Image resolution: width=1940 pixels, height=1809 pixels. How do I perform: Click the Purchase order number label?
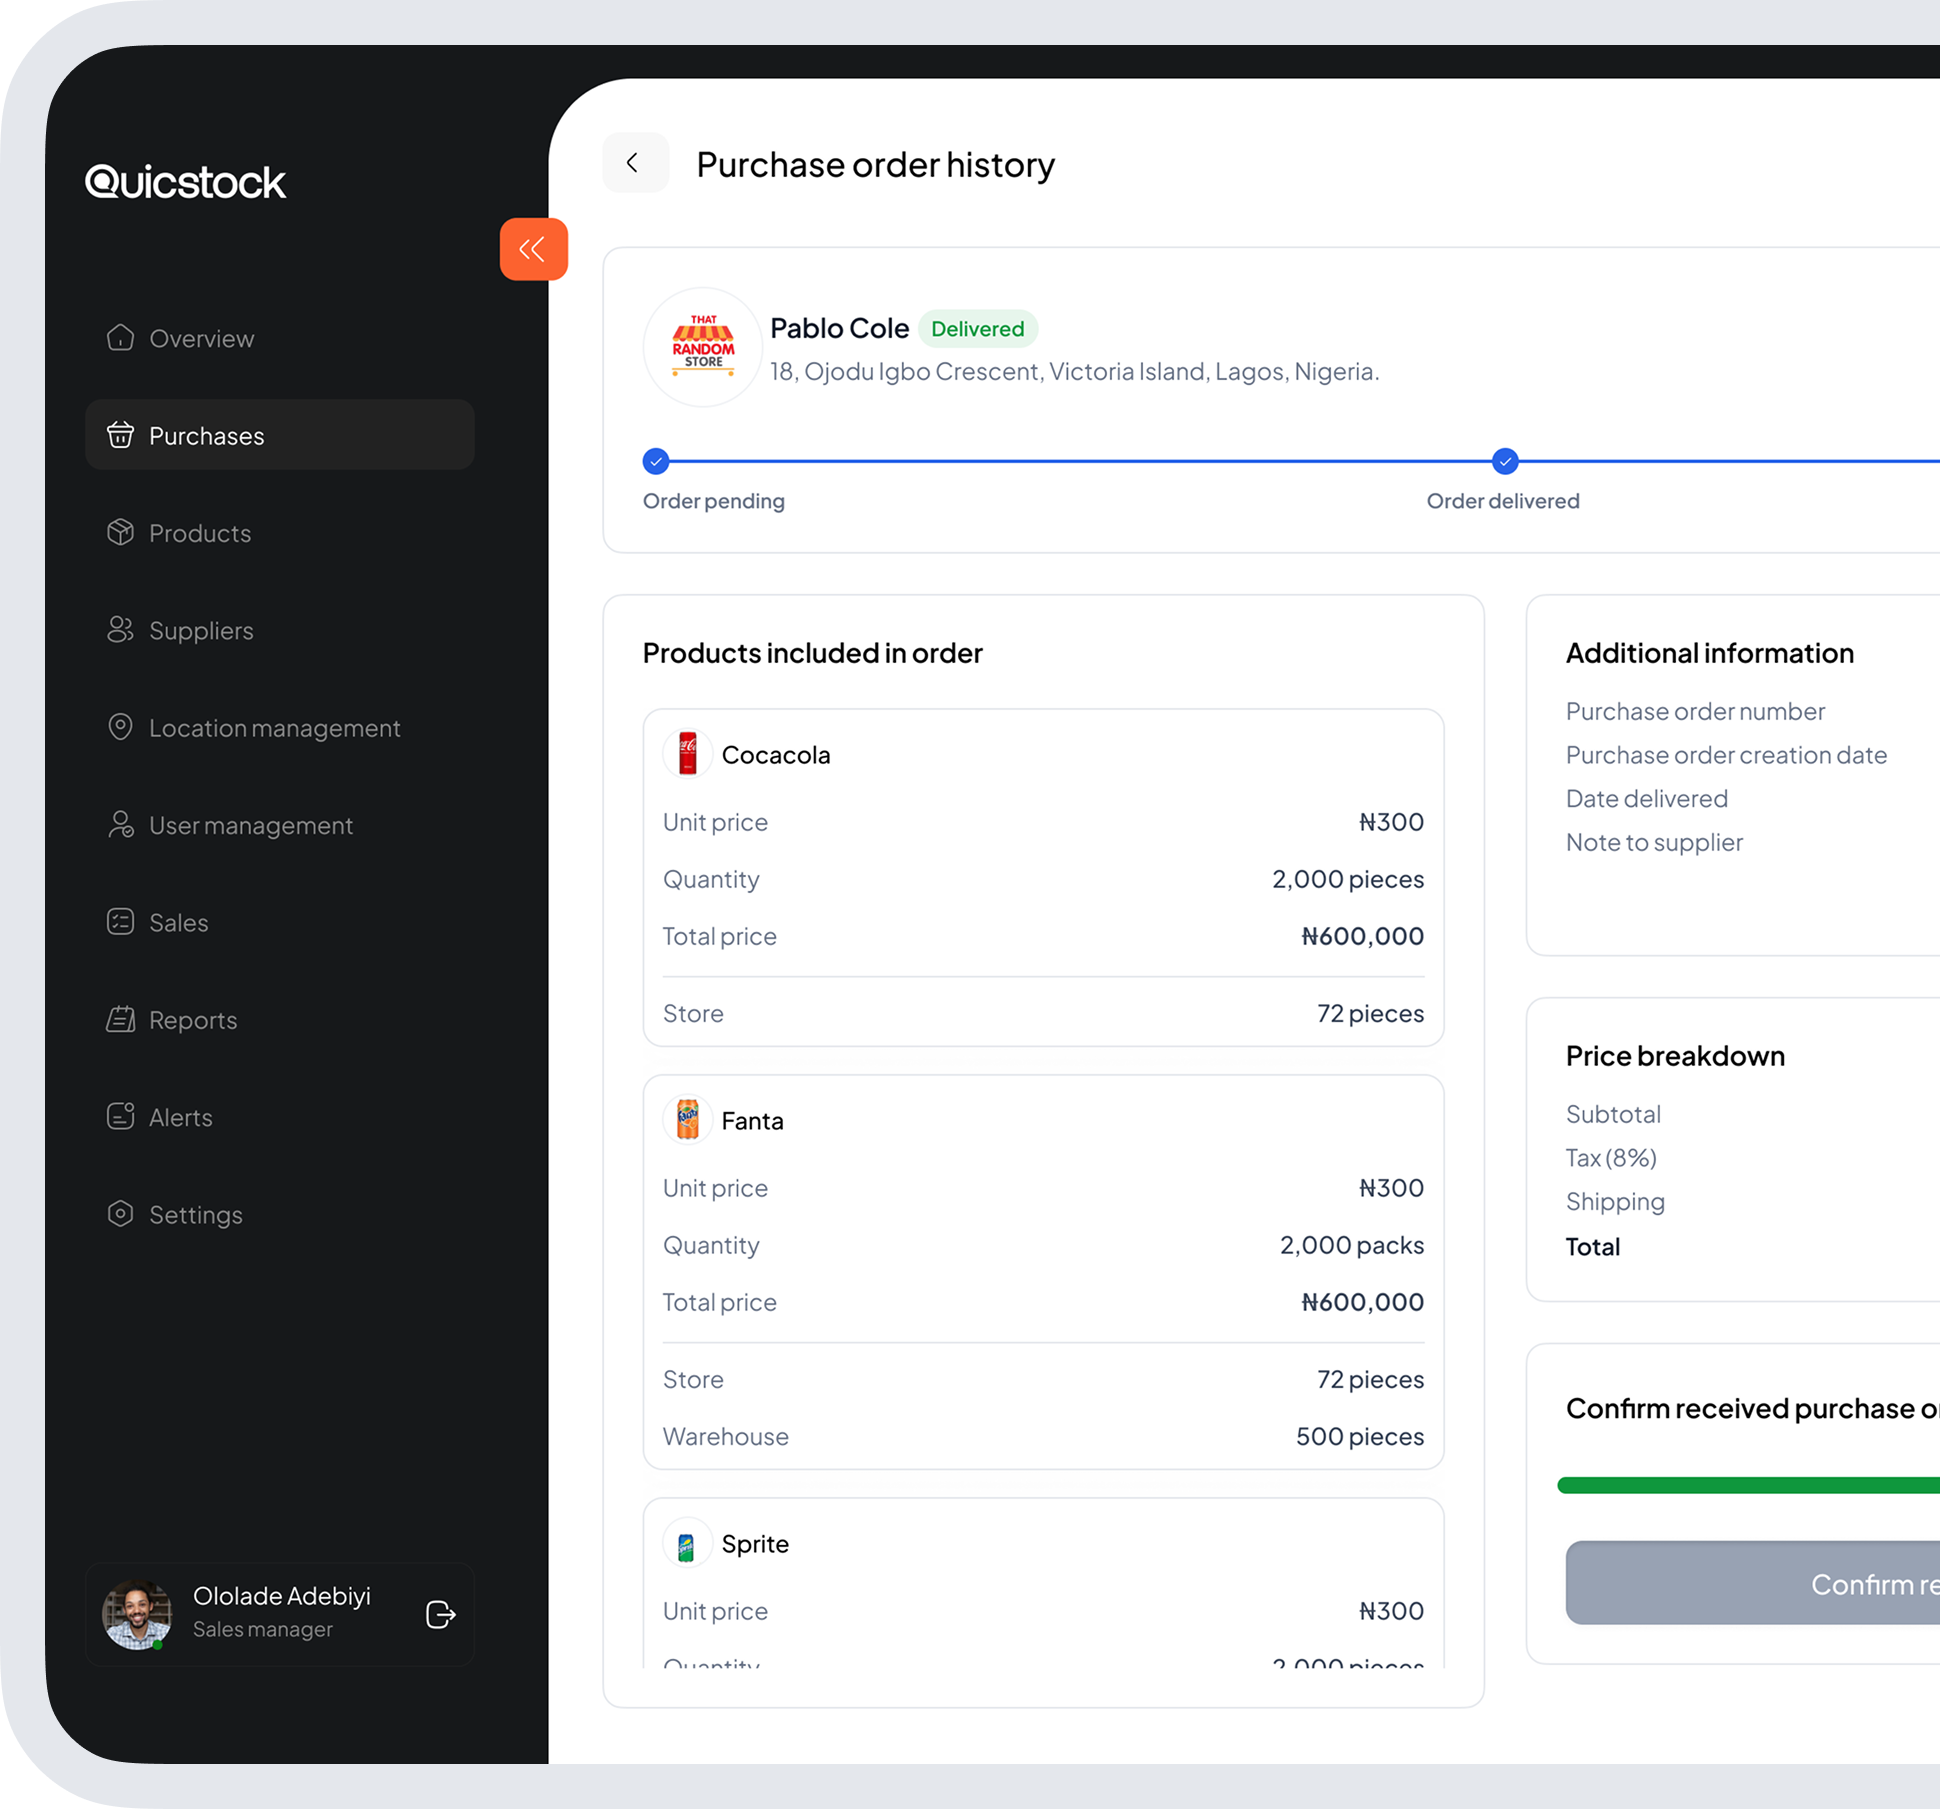(1695, 711)
